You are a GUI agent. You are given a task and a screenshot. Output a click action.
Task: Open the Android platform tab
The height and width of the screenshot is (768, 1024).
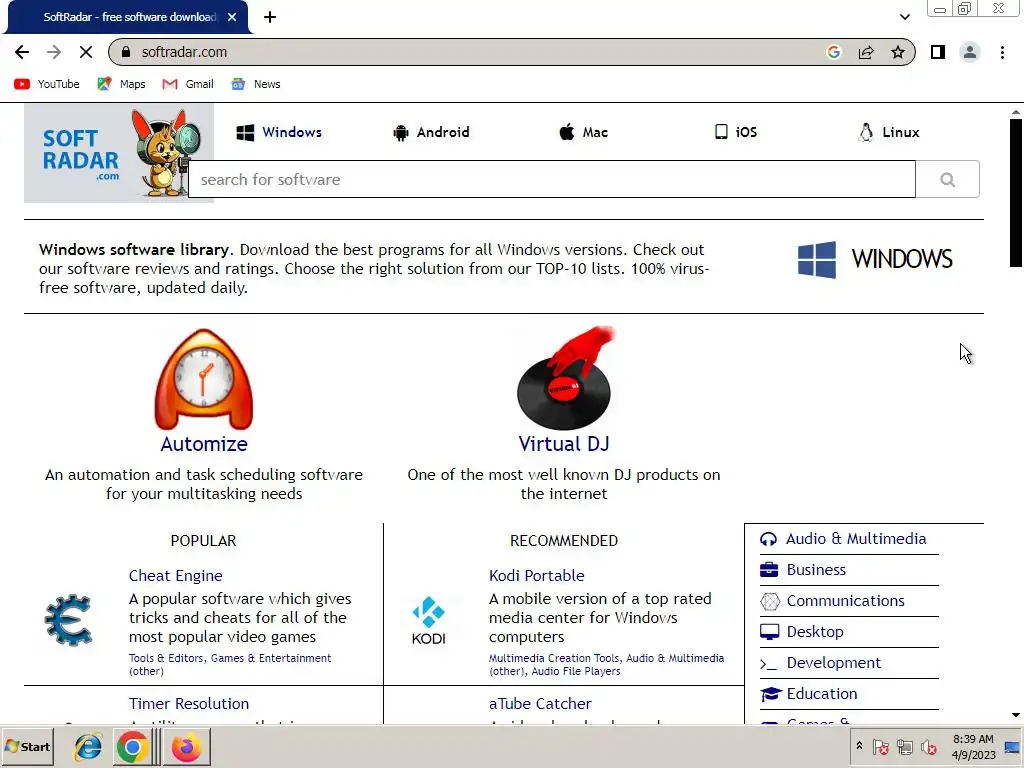coord(431,133)
